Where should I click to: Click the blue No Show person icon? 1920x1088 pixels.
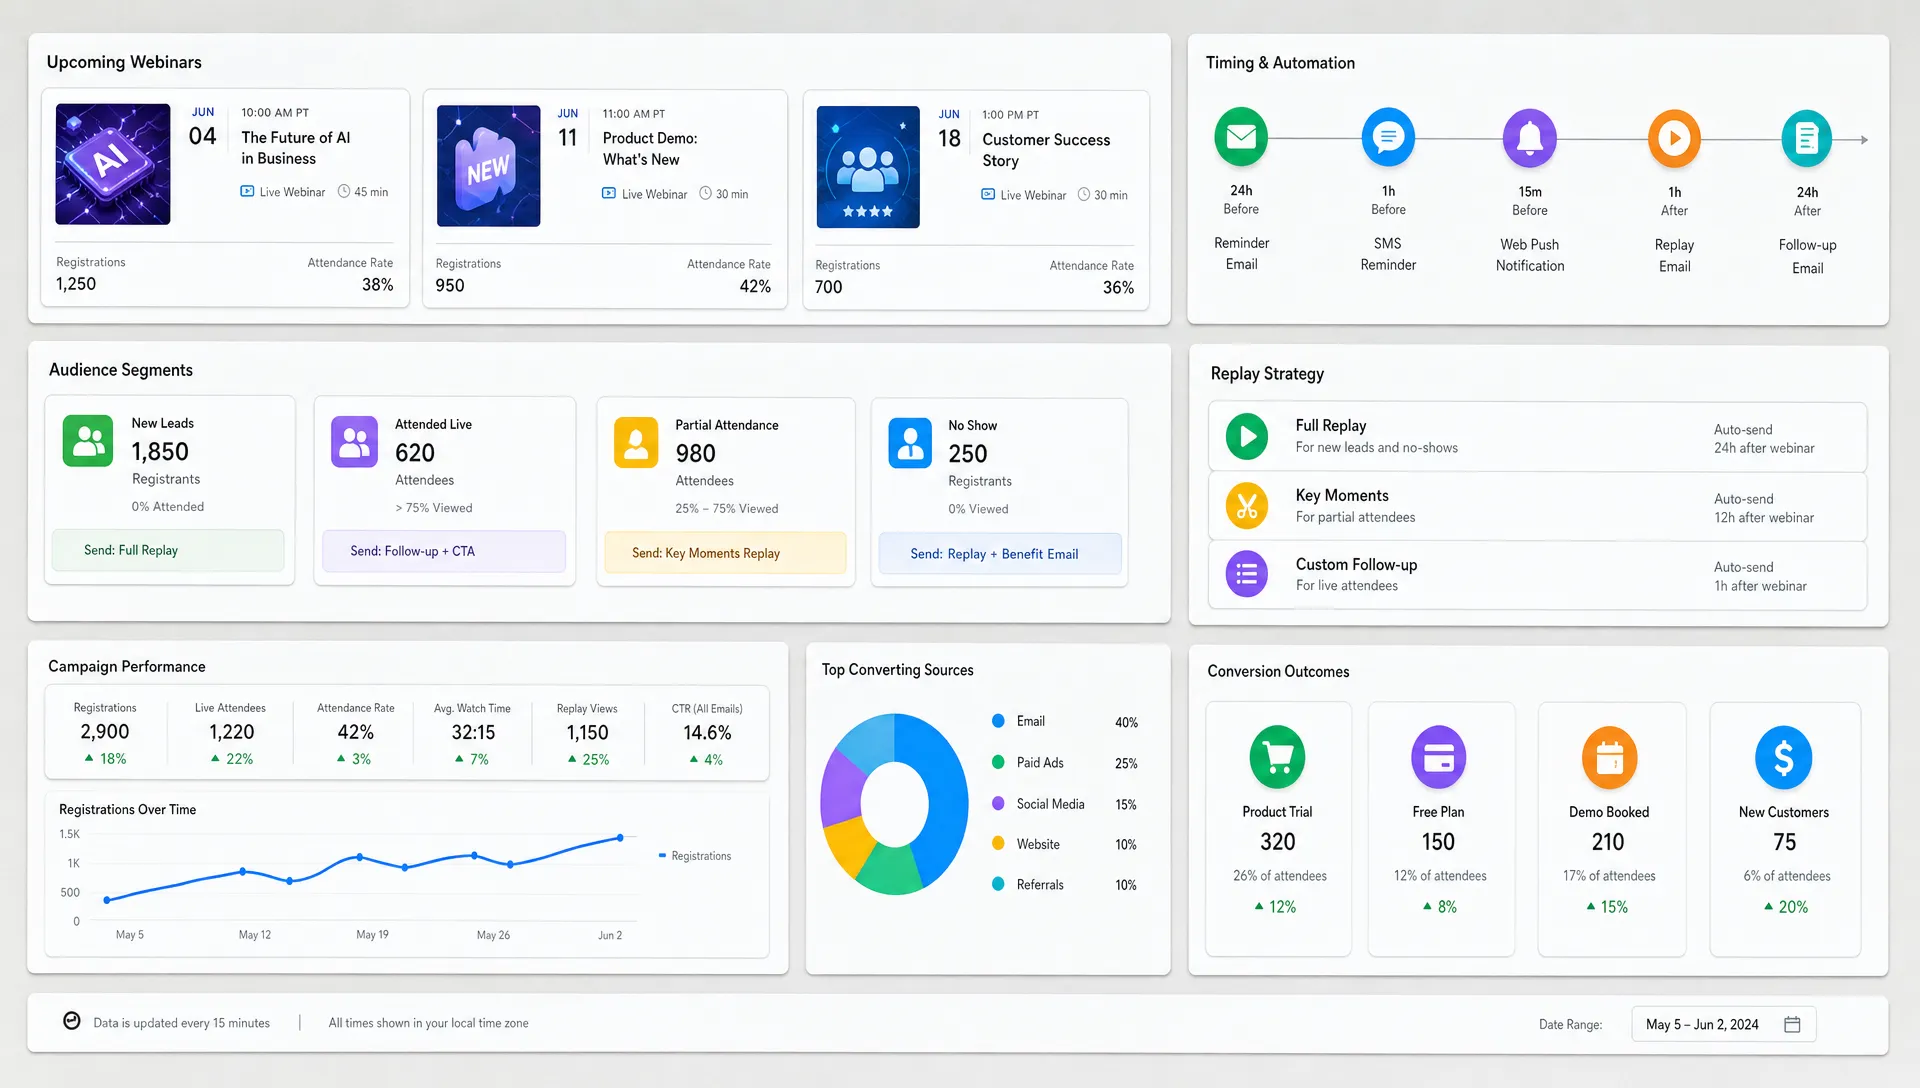[x=910, y=443]
